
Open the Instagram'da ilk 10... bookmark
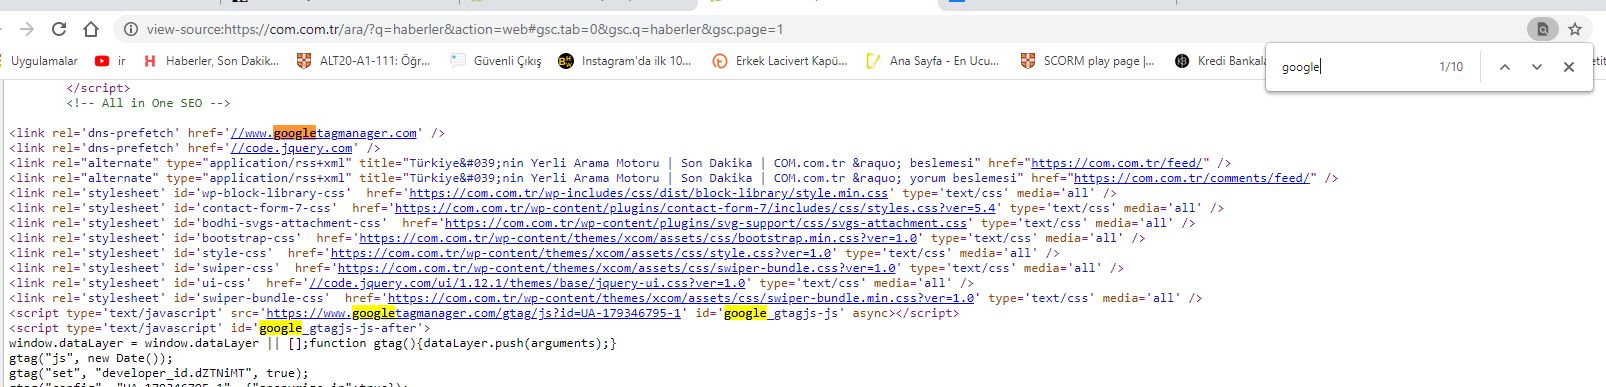pyautogui.click(x=625, y=61)
